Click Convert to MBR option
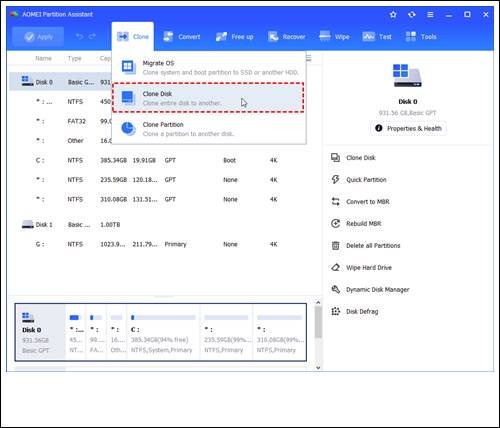The image size is (500, 428). pyautogui.click(x=368, y=202)
